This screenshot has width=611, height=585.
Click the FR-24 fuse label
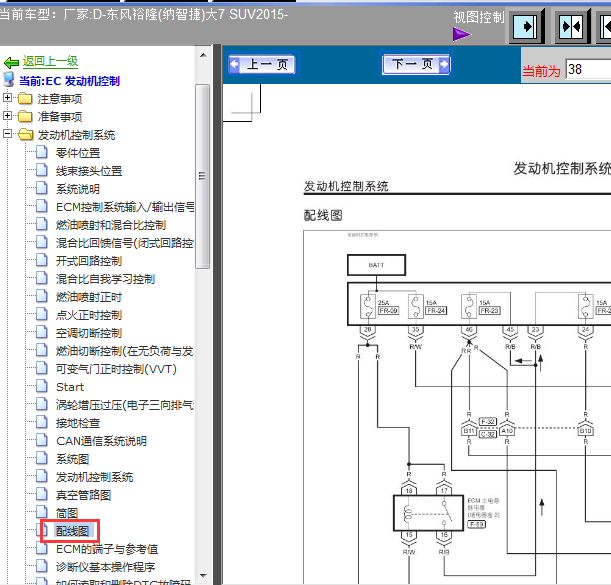pyautogui.click(x=436, y=311)
